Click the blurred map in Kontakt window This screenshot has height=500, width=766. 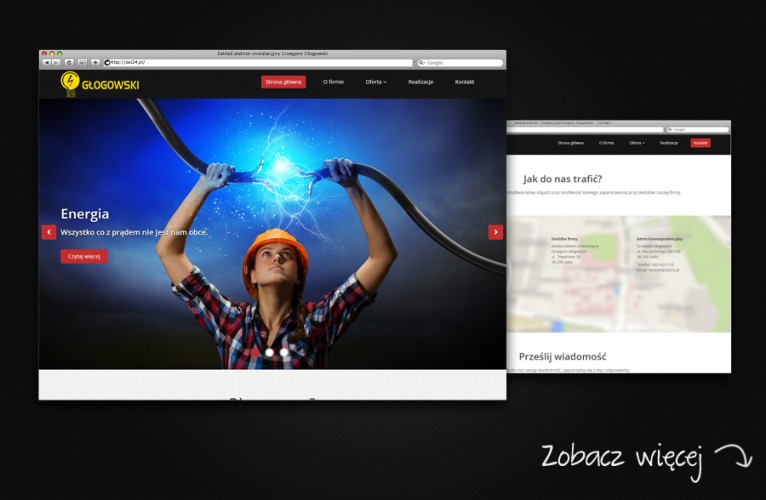(x=618, y=274)
